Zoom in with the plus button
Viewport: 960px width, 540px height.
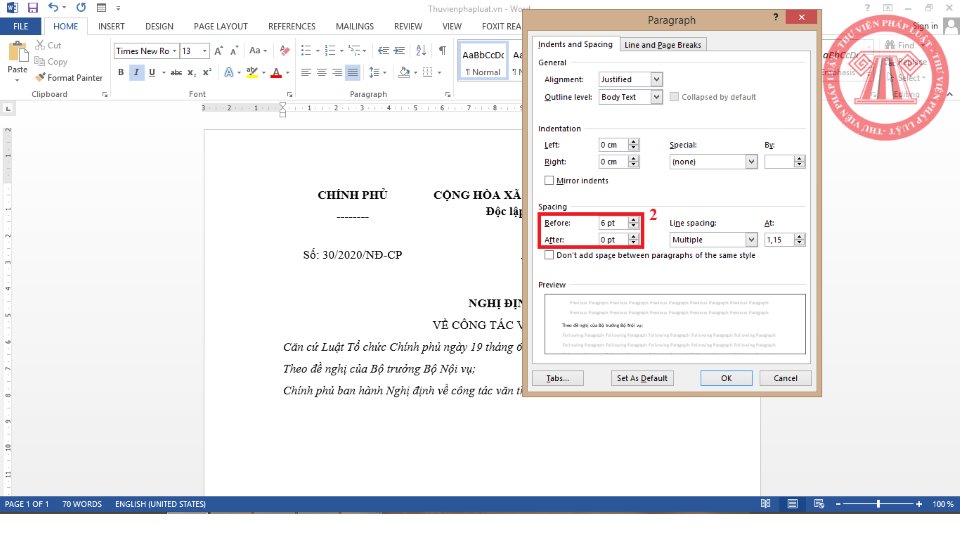[x=919, y=504]
